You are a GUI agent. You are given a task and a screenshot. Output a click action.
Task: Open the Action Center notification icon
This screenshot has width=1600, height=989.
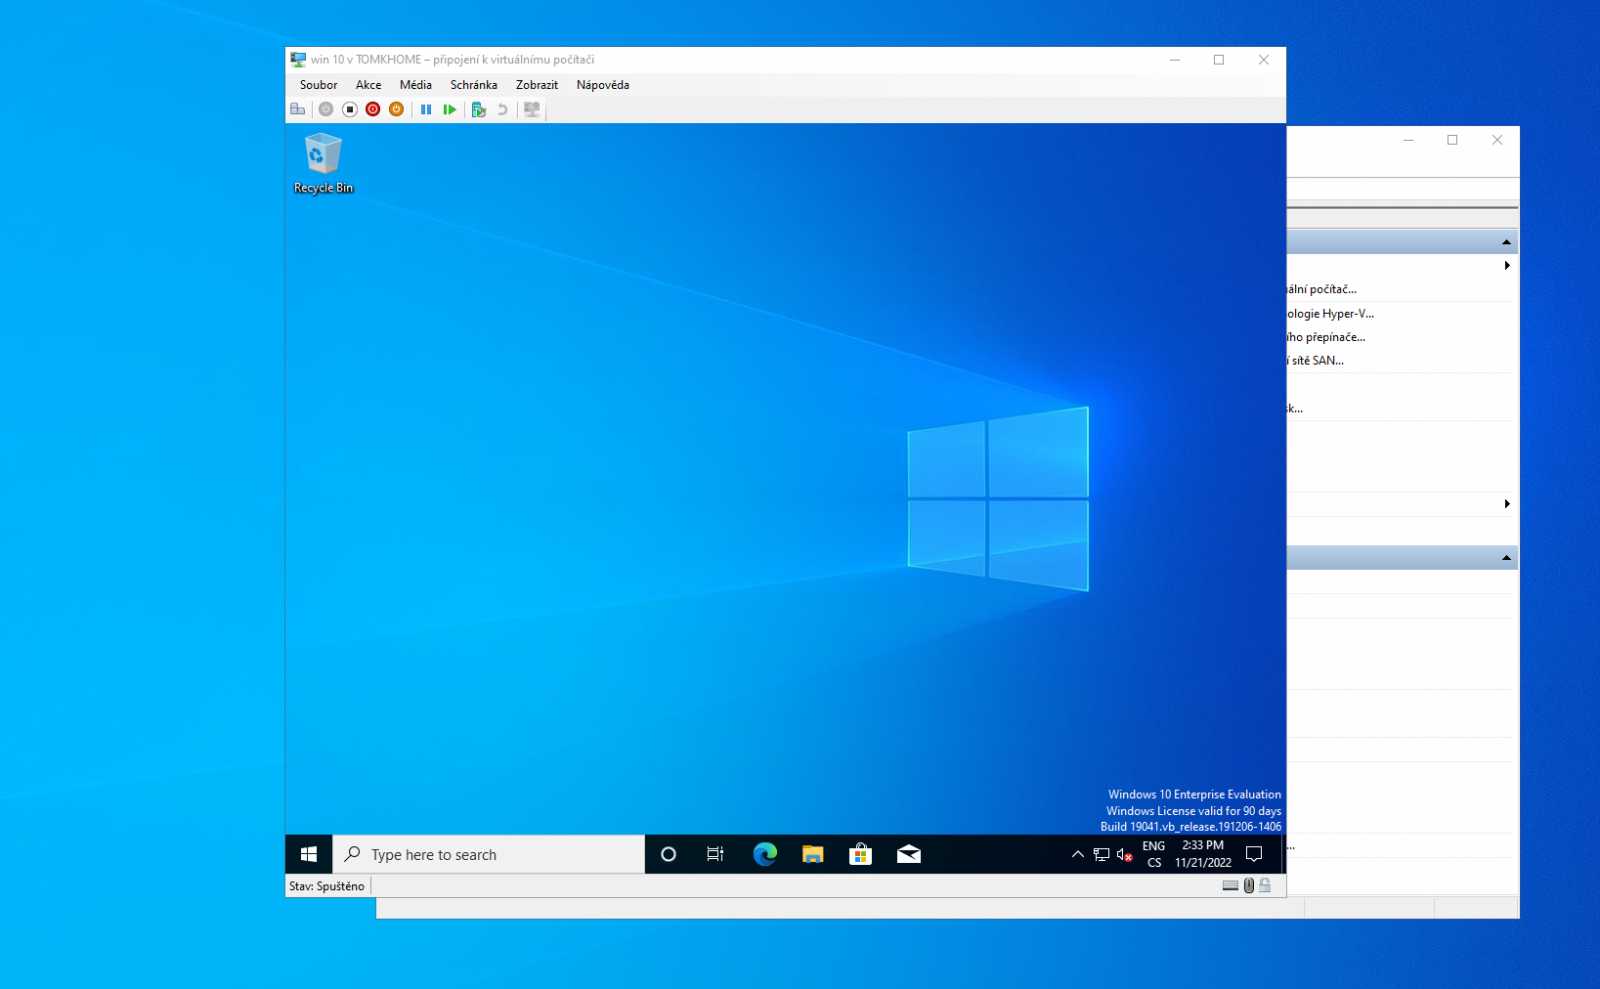coord(1254,854)
